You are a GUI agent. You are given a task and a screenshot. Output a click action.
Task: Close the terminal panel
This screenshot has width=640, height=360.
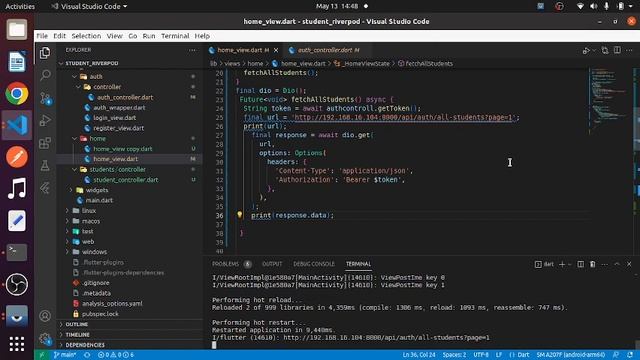(629, 264)
